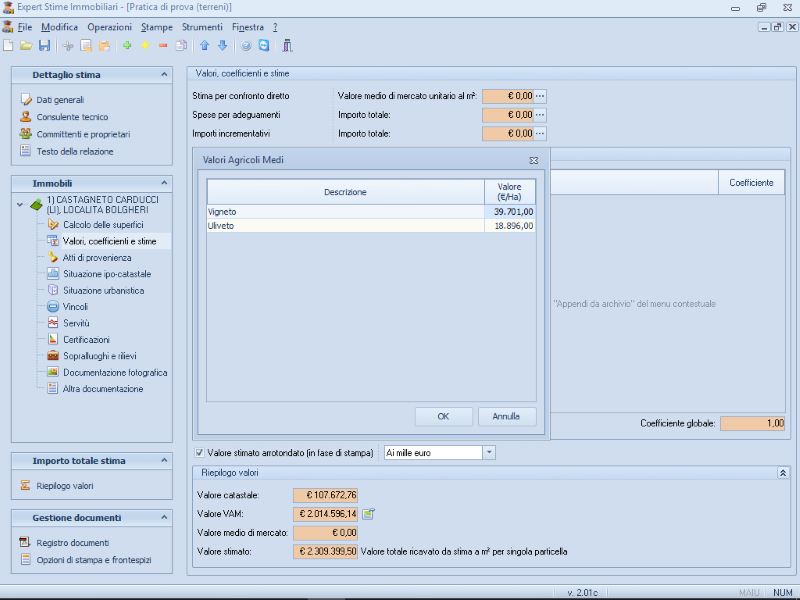
Task: Open the Consulente tecnico section
Action: 72,117
